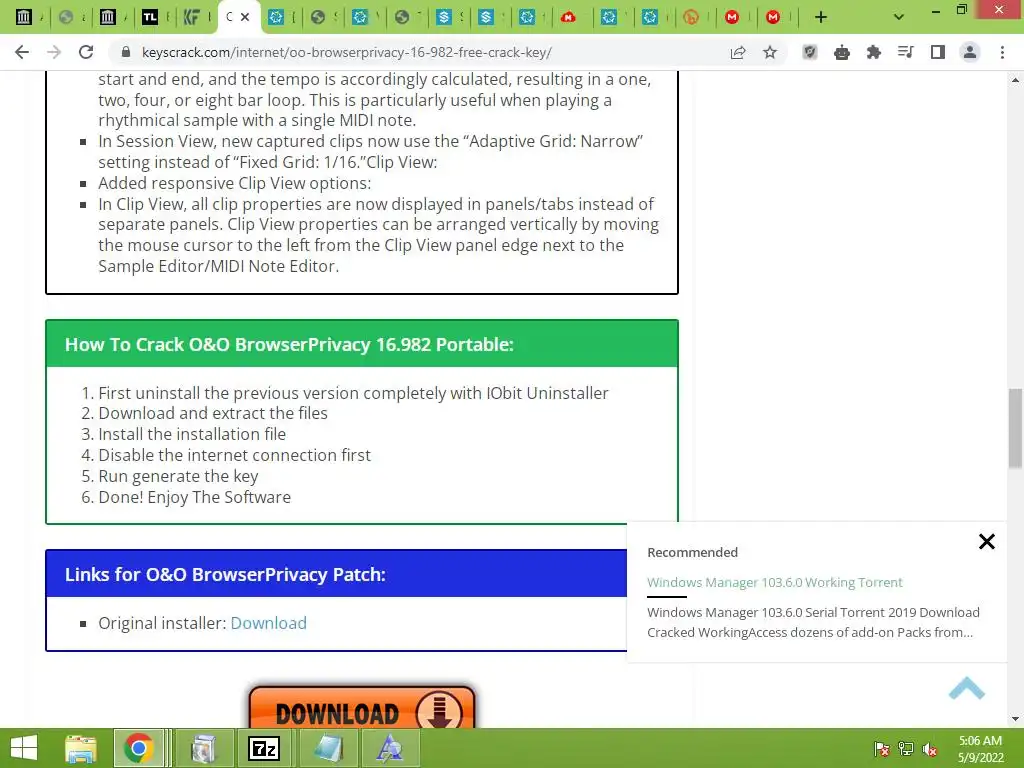Image resolution: width=1024 pixels, height=768 pixels.
Task: Close the active keyscrack tab
Action: coord(245,17)
